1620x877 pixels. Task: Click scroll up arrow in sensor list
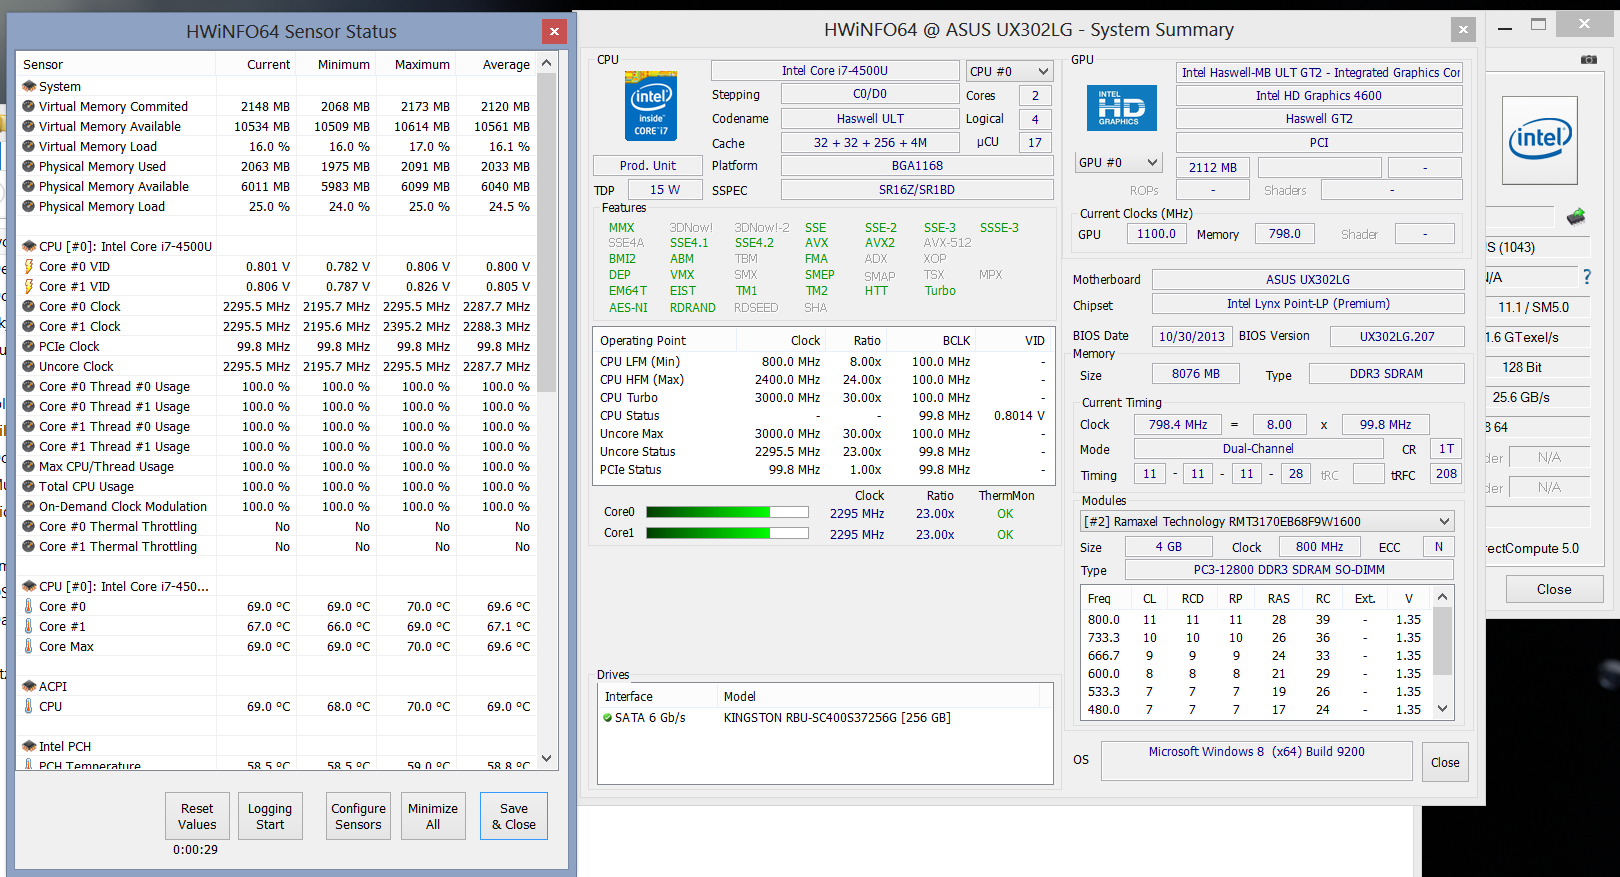[546, 63]
